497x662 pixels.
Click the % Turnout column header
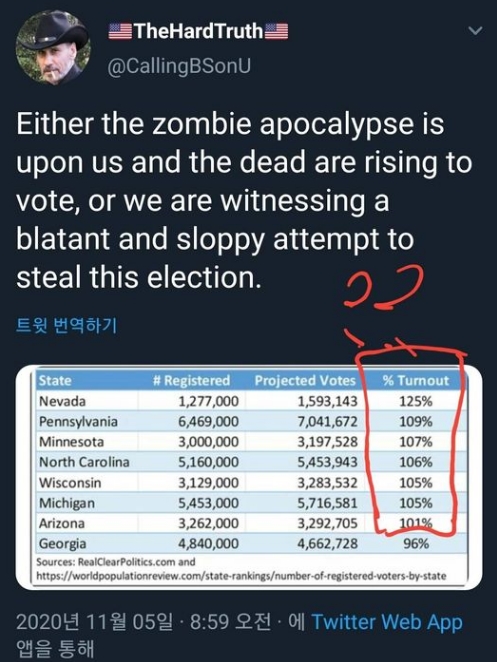(416, 380)
